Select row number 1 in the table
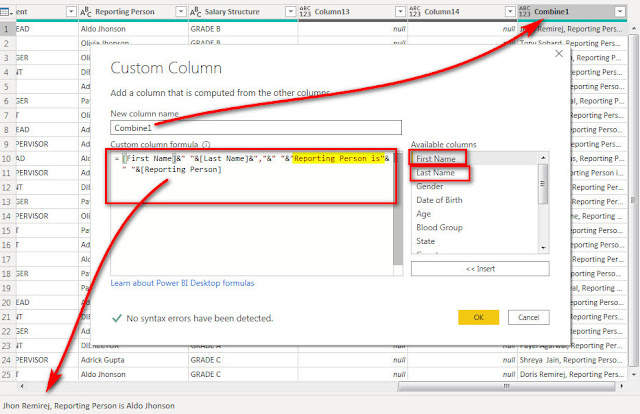 (x=7, y=29)
